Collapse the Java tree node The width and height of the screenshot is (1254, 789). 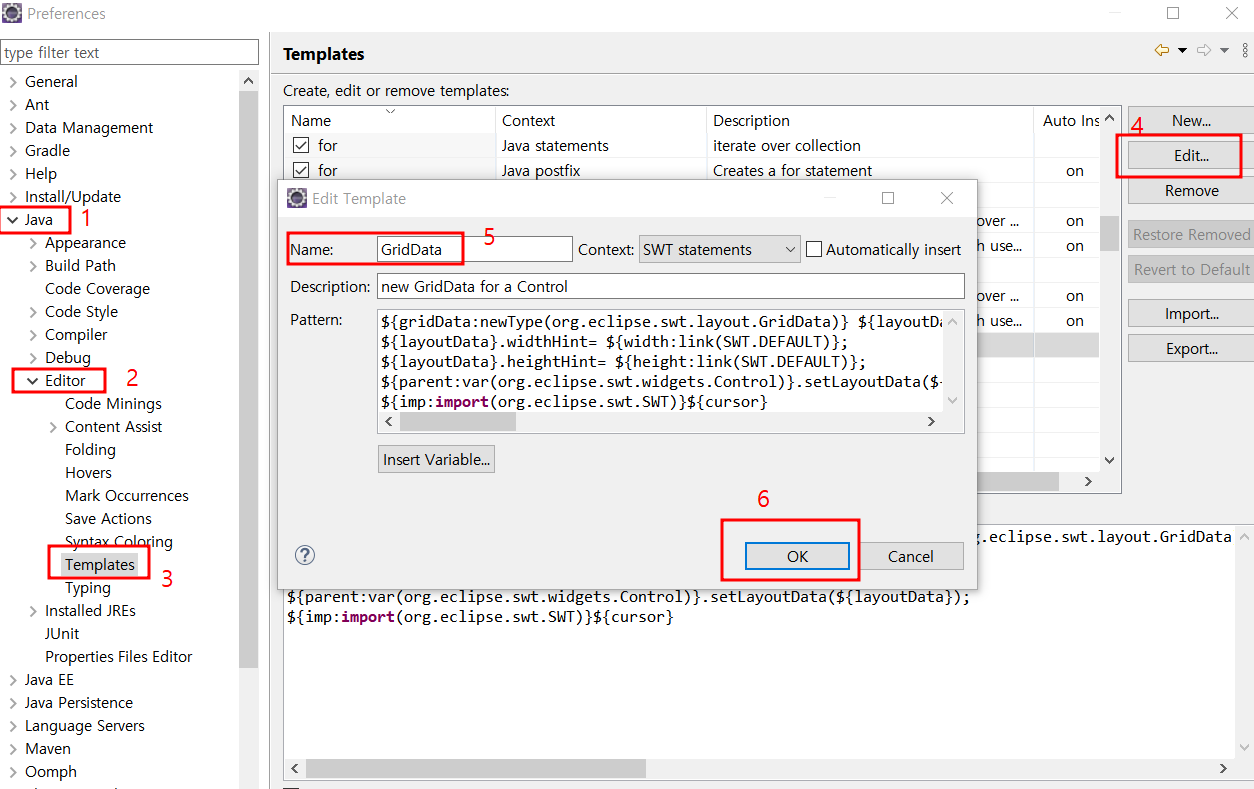point(12,220)
